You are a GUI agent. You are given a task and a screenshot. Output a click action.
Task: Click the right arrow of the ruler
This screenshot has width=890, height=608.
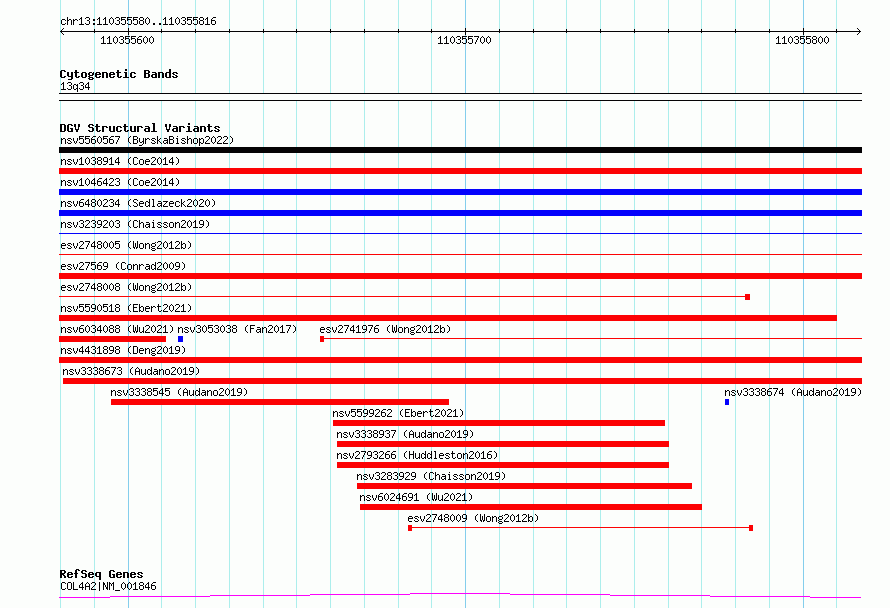tap(859, 32)
